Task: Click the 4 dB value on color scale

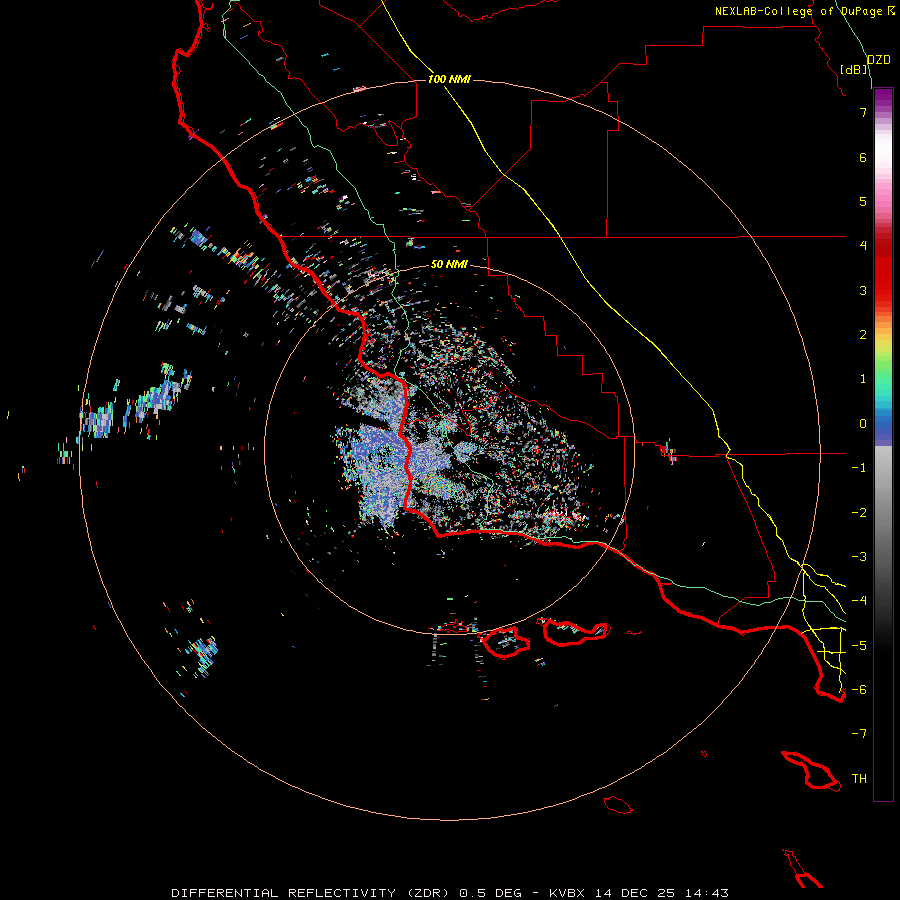Action: pos(863,246)
